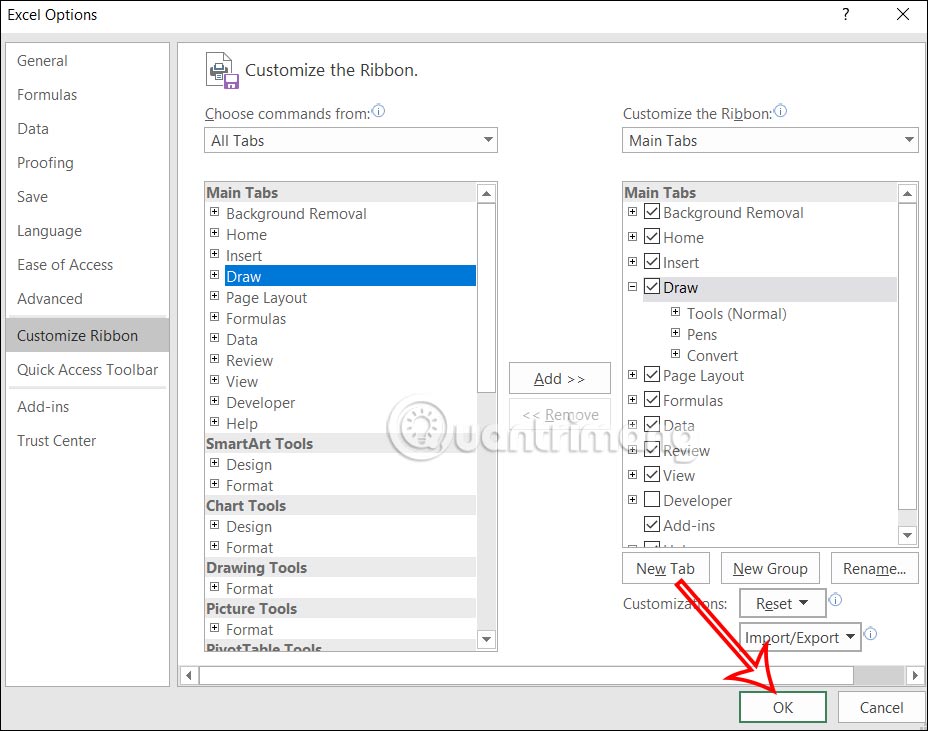
Task: Click the New Tab button
Action: pyautogui.click(x=665, y=568)
